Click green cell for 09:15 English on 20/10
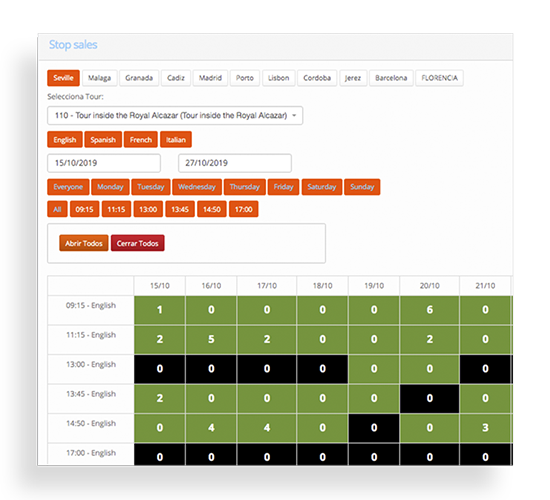This screenshot has width=550, height=500. click(430, 310)
